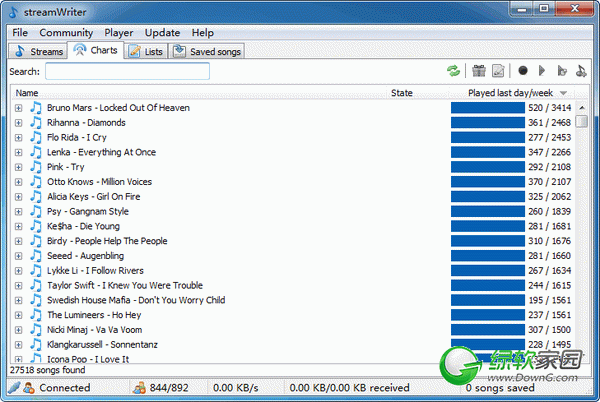Click the sort arrow on Played column
The height and width of the screenshot is (402, 600).
563,93
